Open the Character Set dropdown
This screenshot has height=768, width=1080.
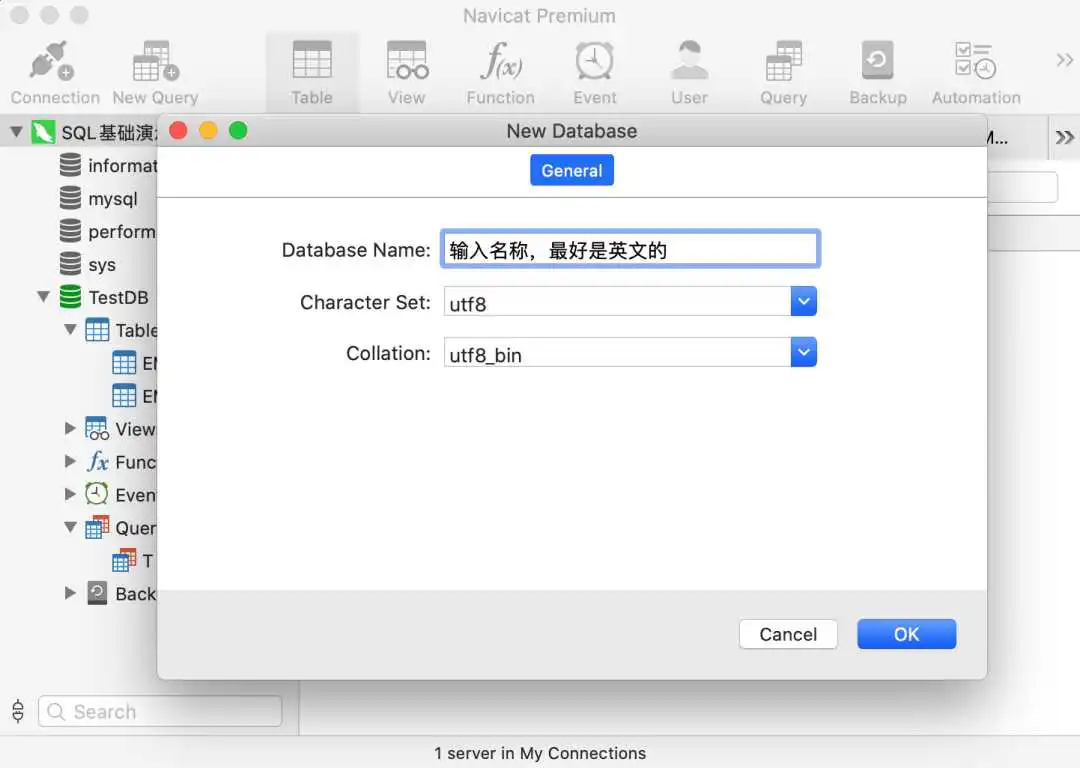pos(804,302)
